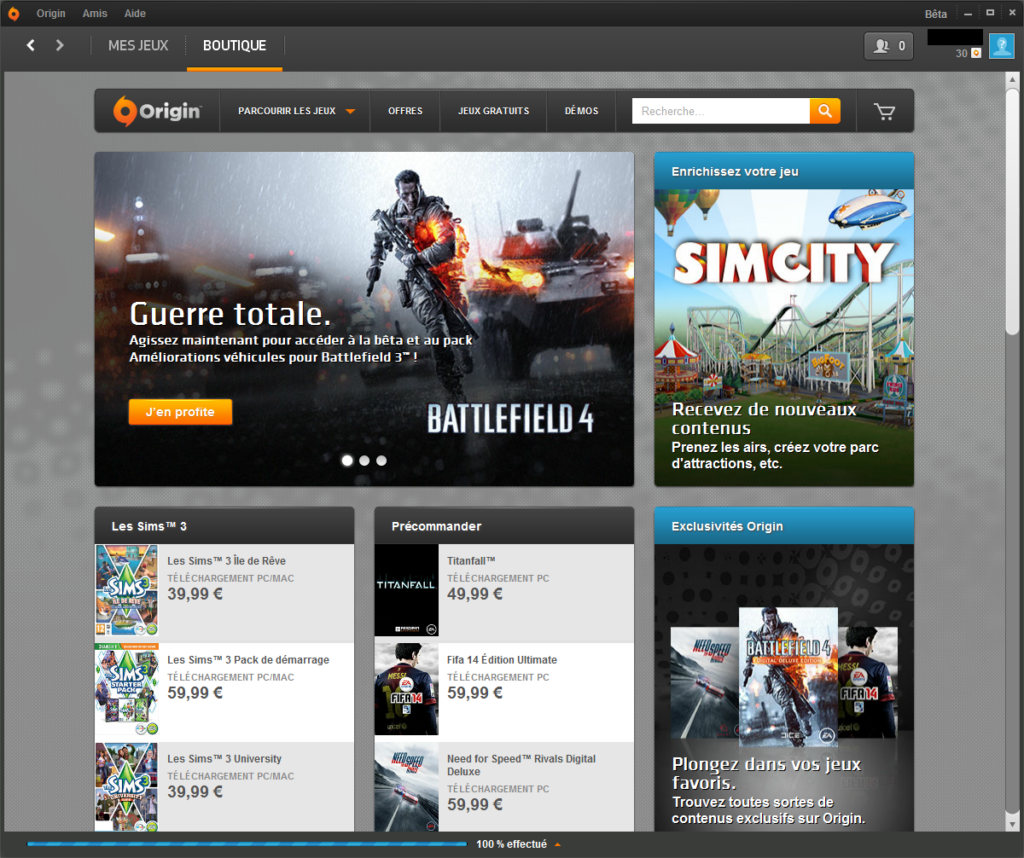The width and height of the screenshot is (1024, 858).
Task: Click Sims 3 Starter Pack cover
Action: point(127,690)
